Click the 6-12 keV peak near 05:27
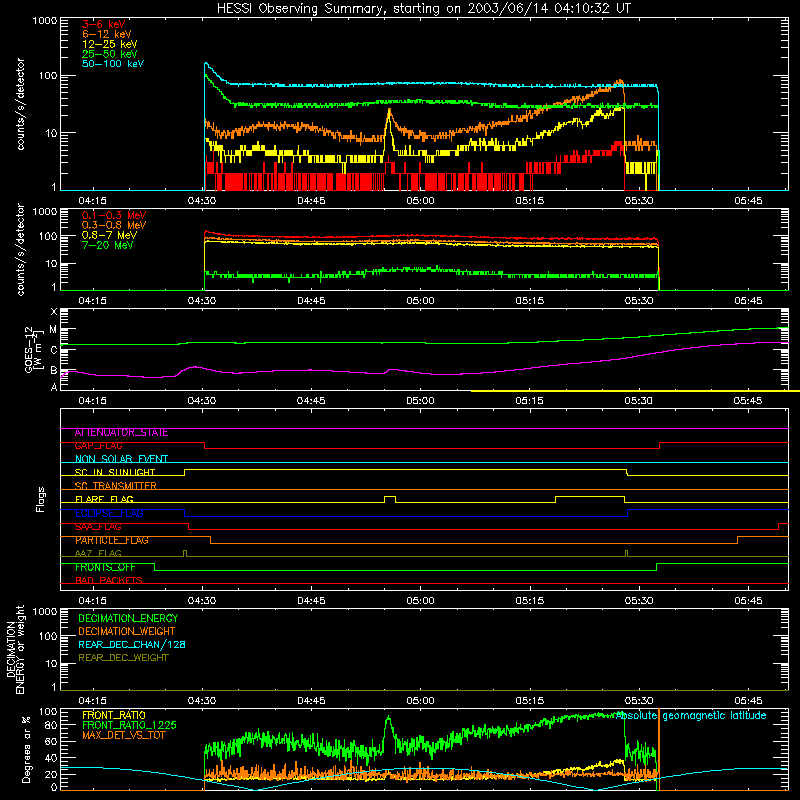The height and width of the screenshot is (800, 800). click(620, 82)
